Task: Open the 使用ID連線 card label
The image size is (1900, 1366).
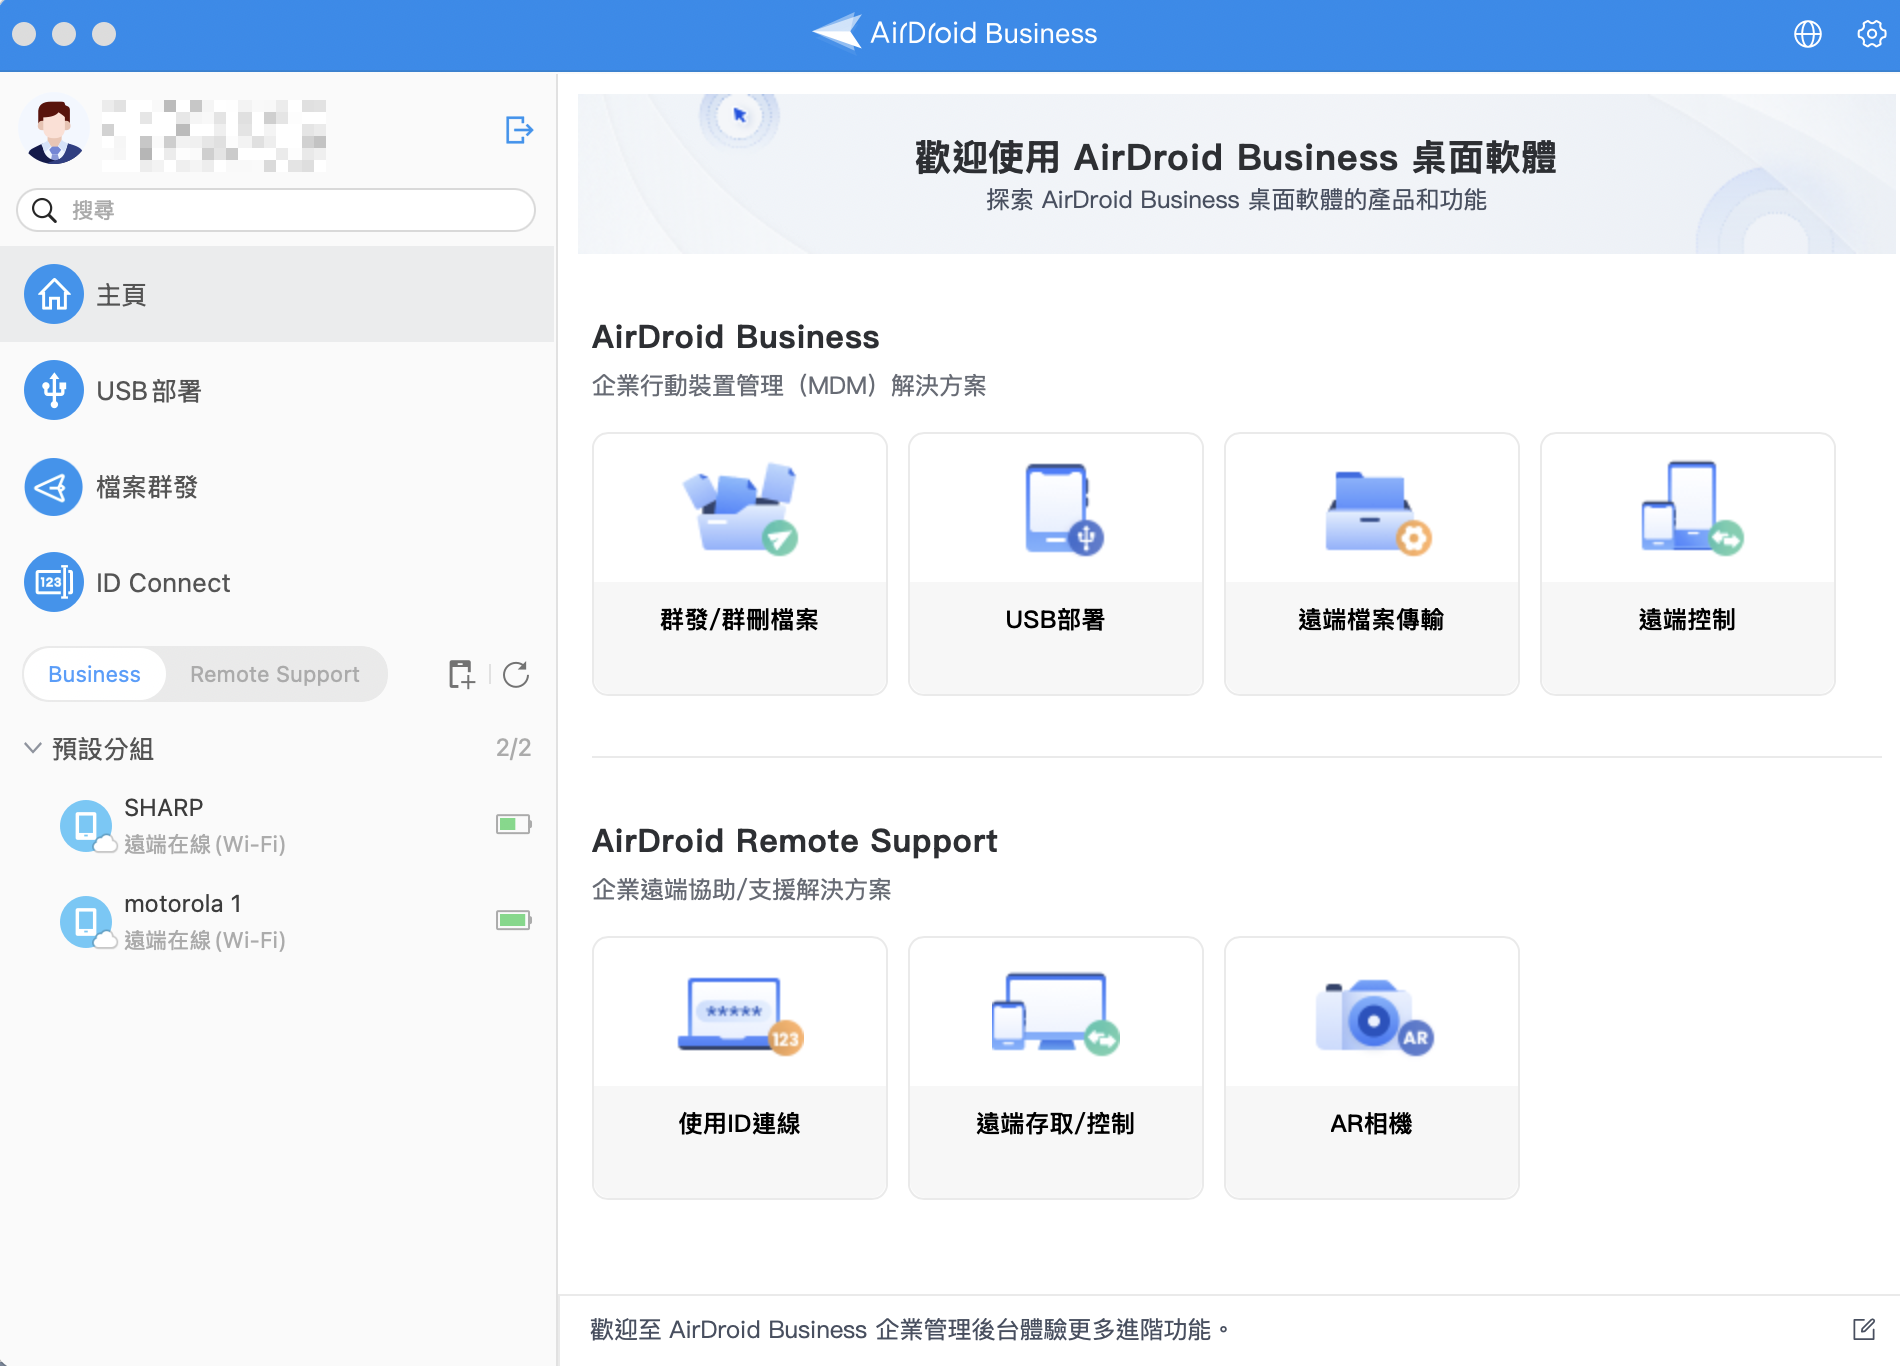Action: (740, 1124)
